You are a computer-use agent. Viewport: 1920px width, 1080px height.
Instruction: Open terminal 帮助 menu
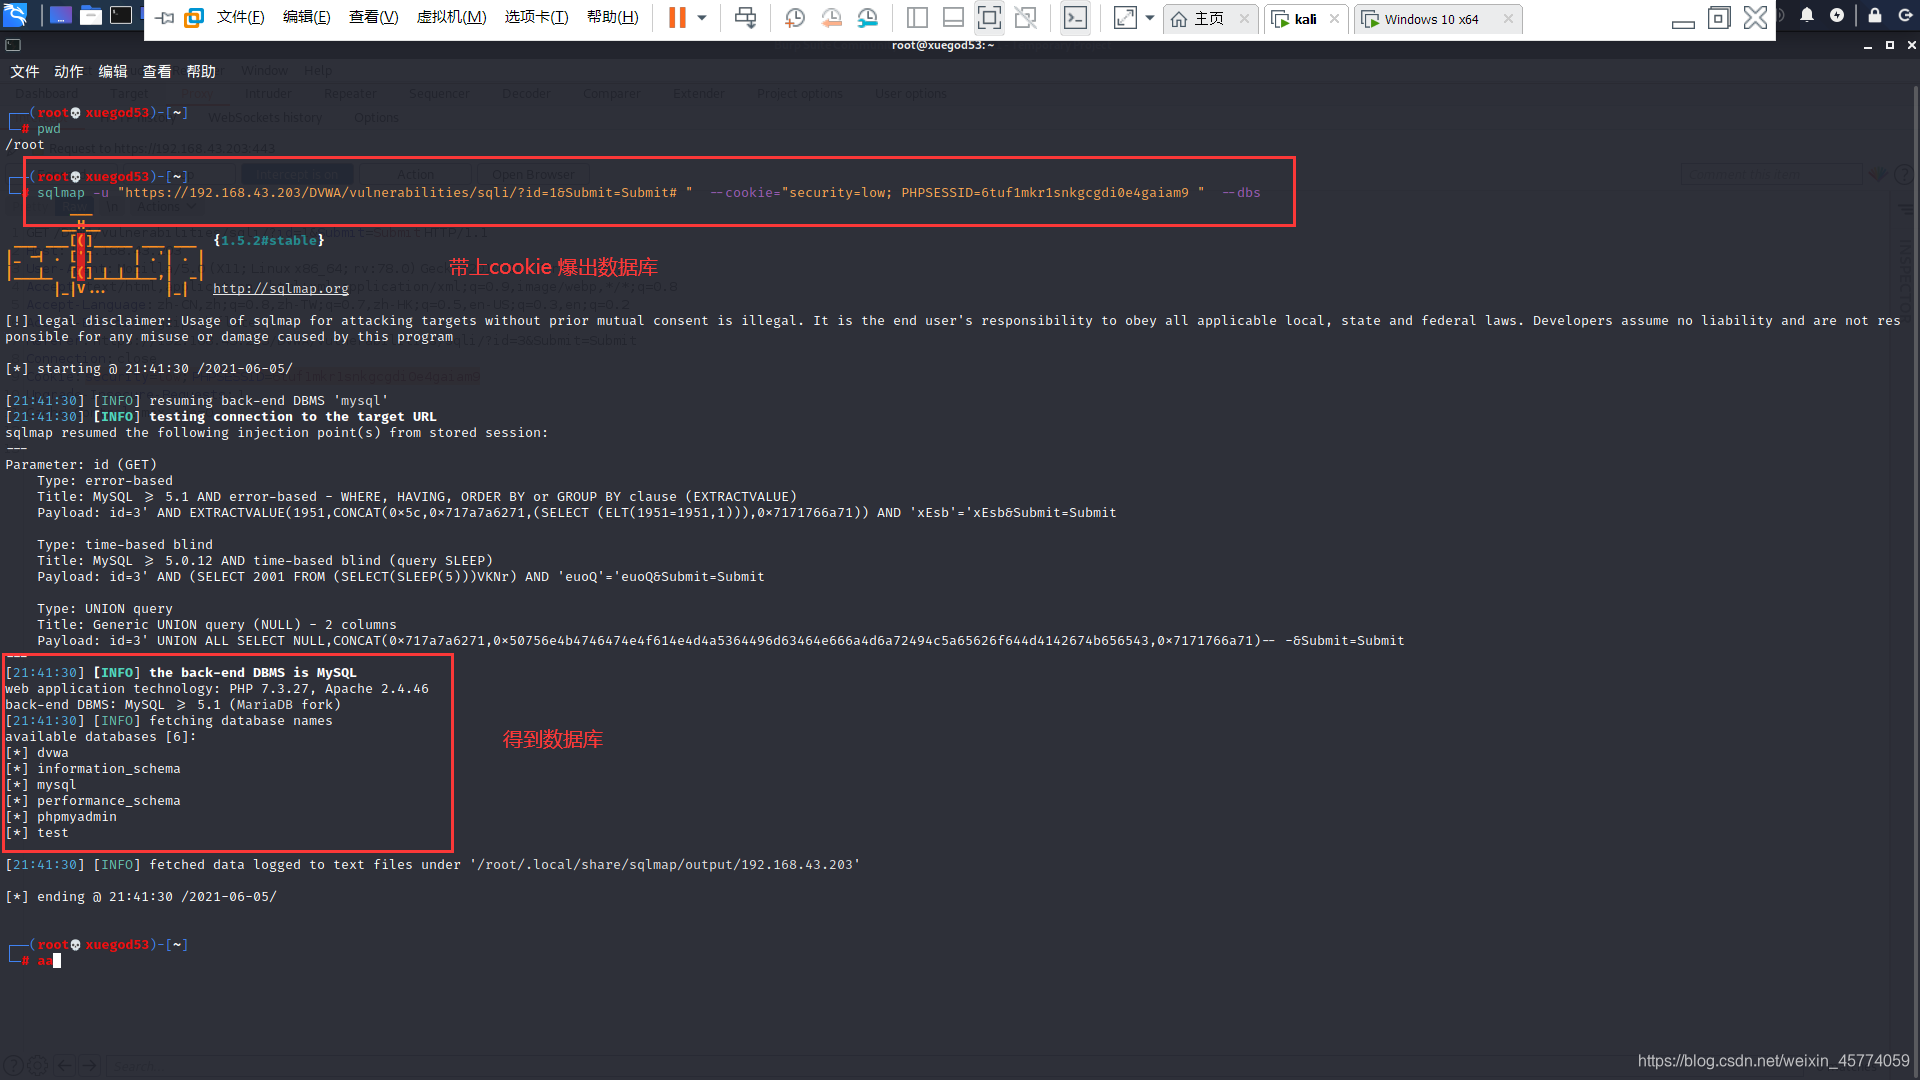(x=201, y=72)
